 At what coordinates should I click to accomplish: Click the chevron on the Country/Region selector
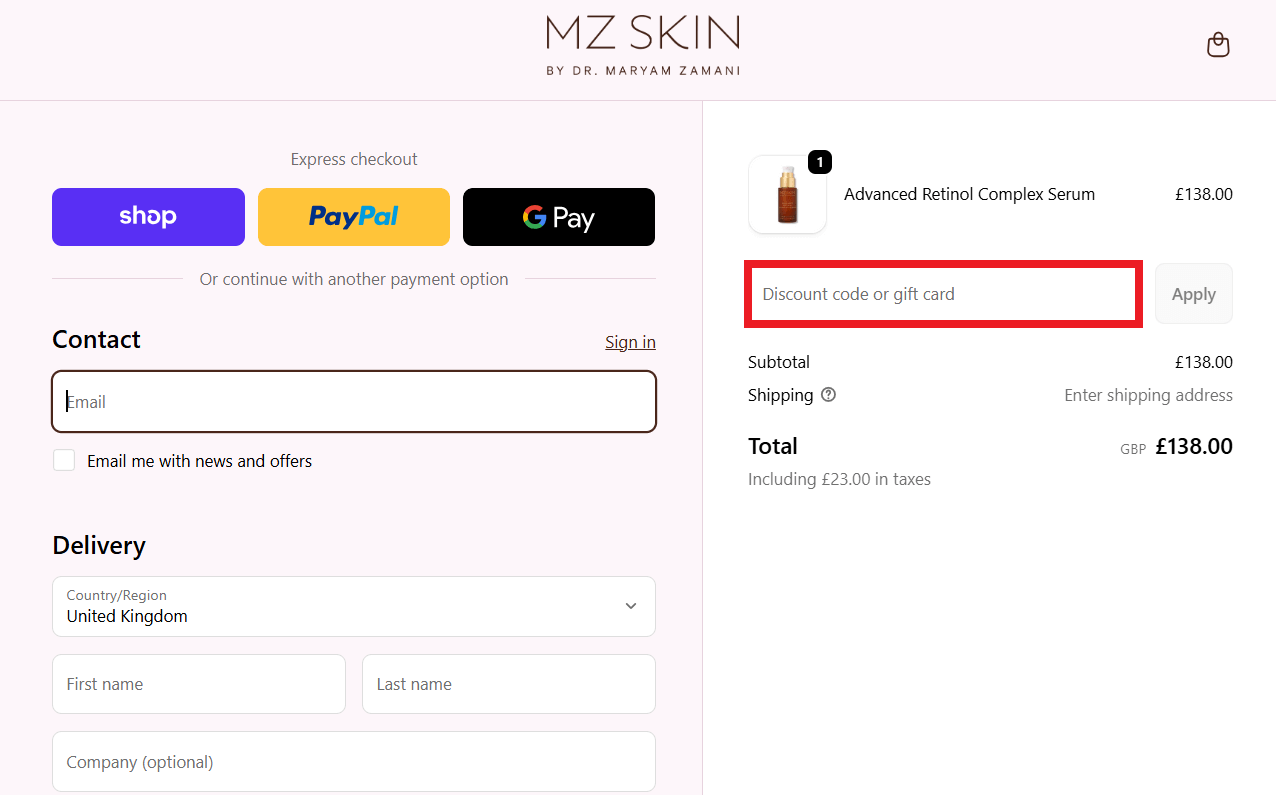point(631,606)
